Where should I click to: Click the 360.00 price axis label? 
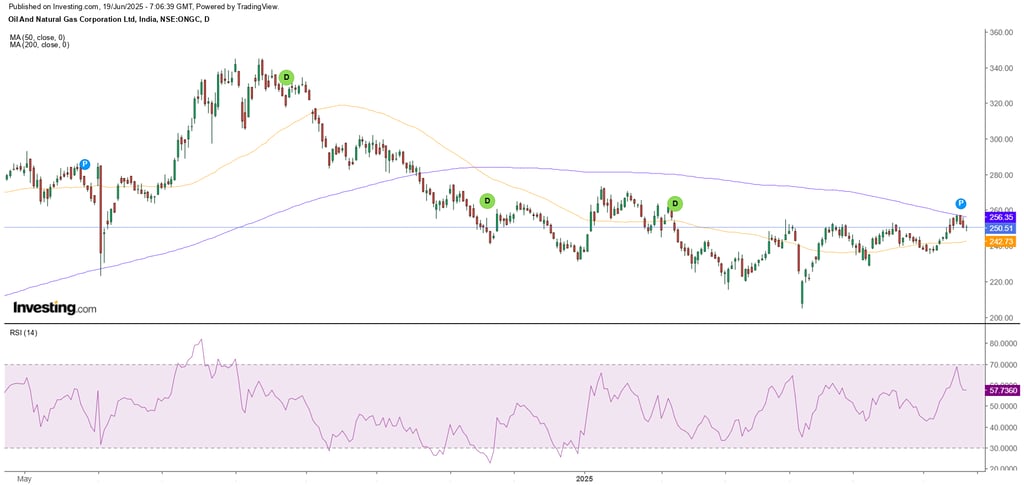pyautogui.click(x=1003, y=33)
